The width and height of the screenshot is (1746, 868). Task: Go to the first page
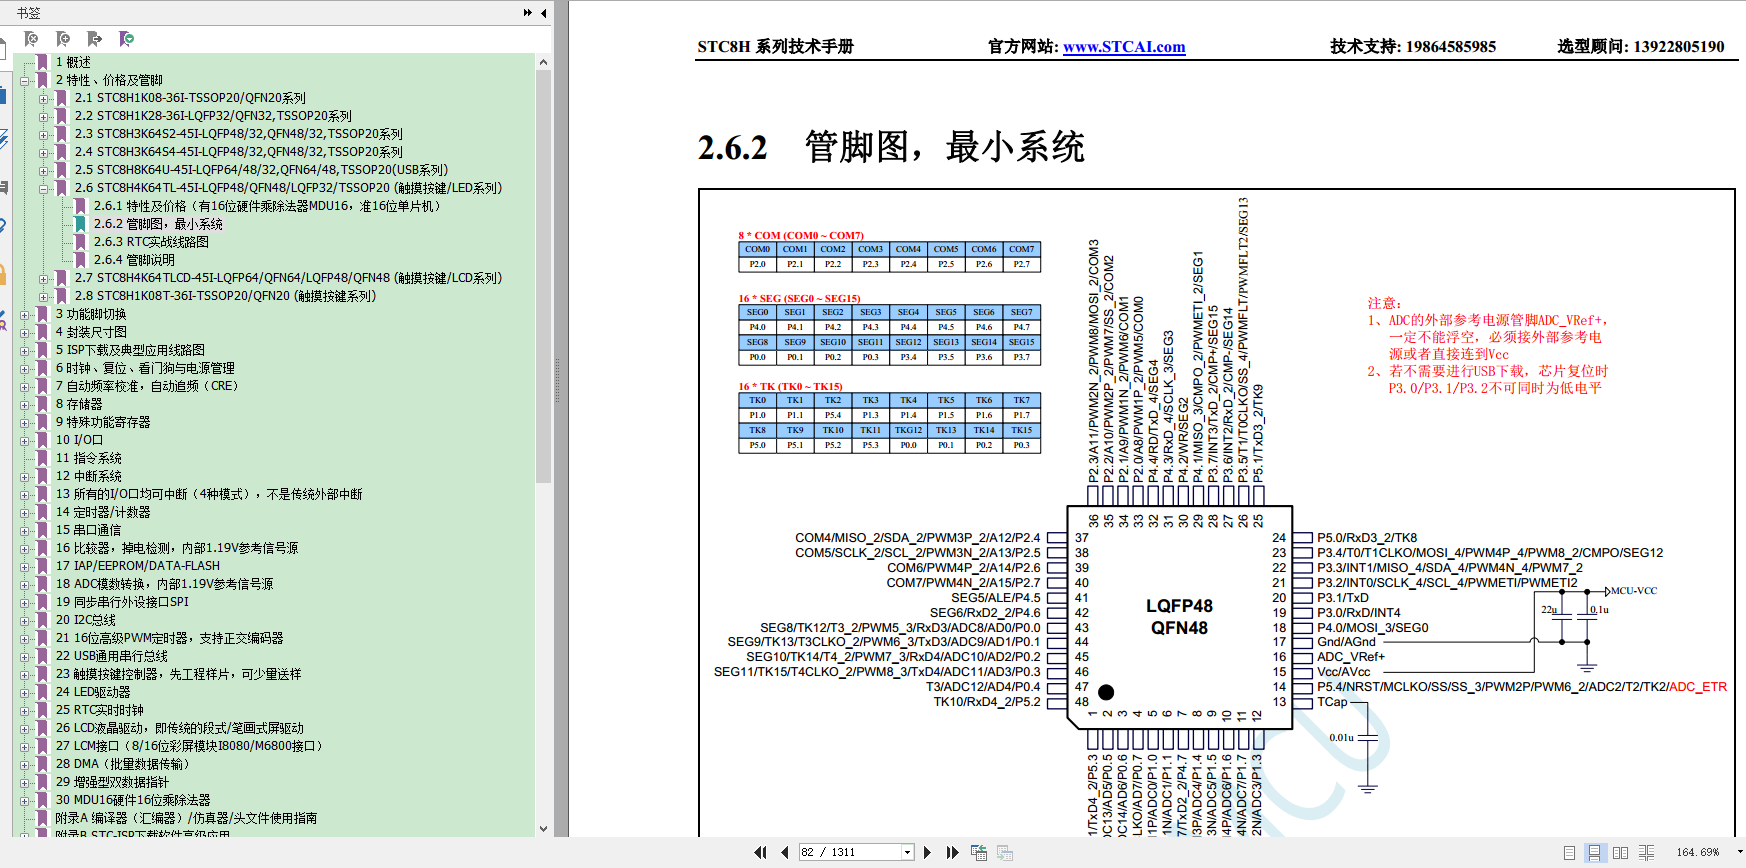pyautogui.click(x=760, y=852)
